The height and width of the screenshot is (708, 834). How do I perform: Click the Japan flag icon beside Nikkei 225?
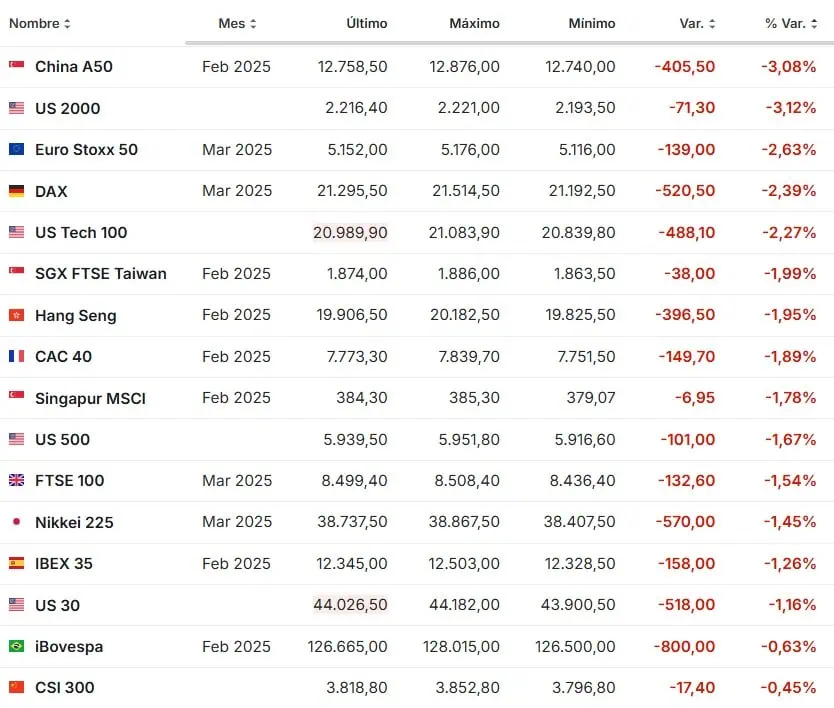coord(16,522)
